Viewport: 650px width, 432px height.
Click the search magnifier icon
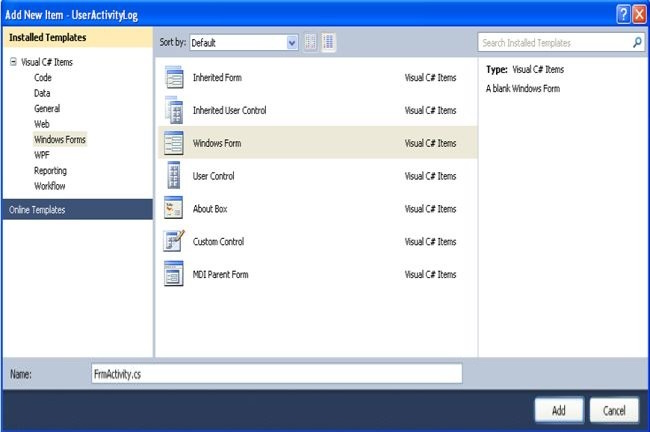click(637, 42)
